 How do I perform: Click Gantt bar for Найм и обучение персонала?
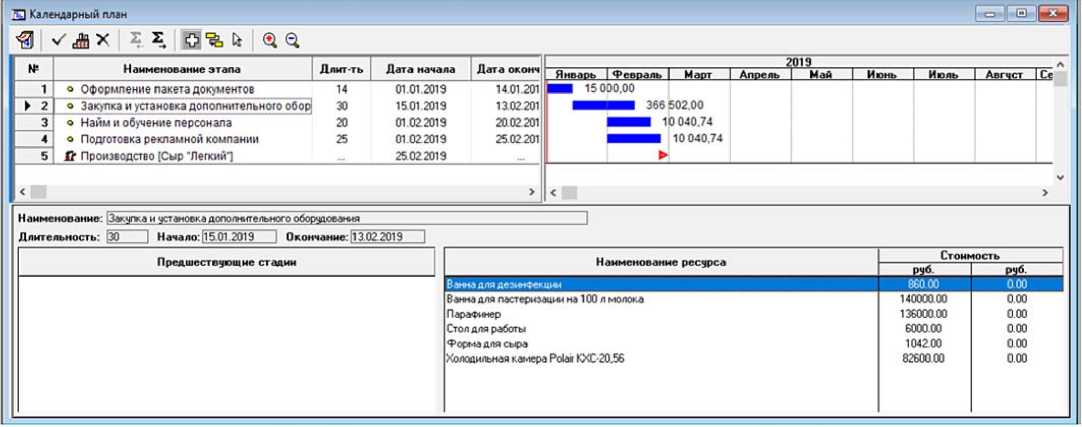click(x=629, y=121)
